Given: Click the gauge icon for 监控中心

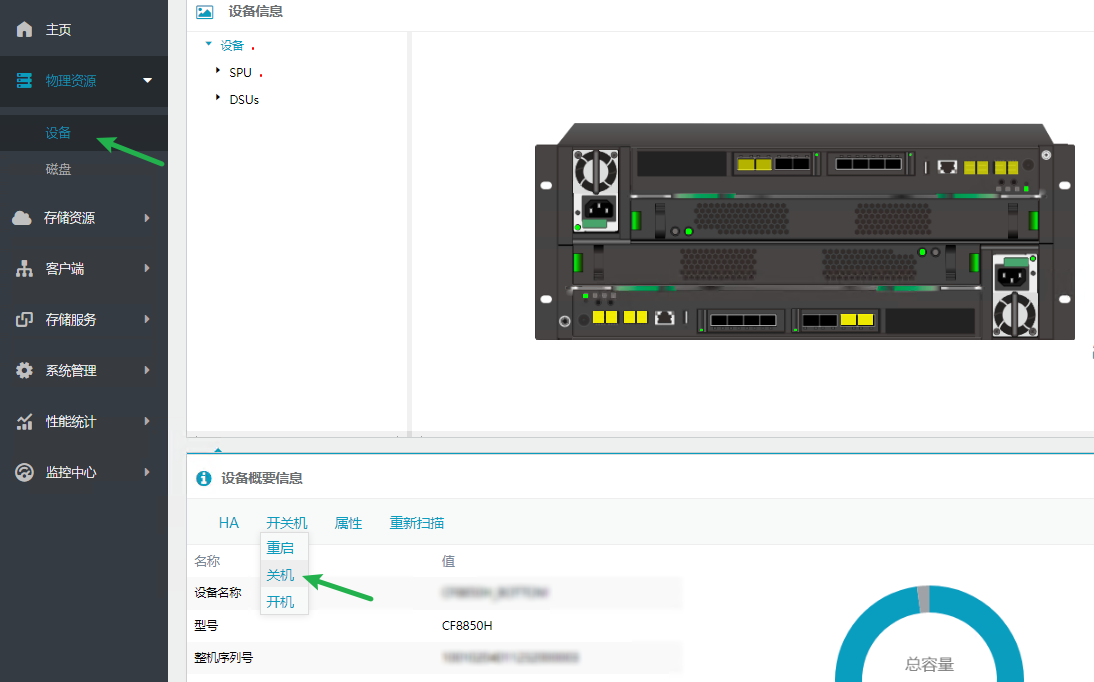Looking at the screenshot, I should click(24, 473).
